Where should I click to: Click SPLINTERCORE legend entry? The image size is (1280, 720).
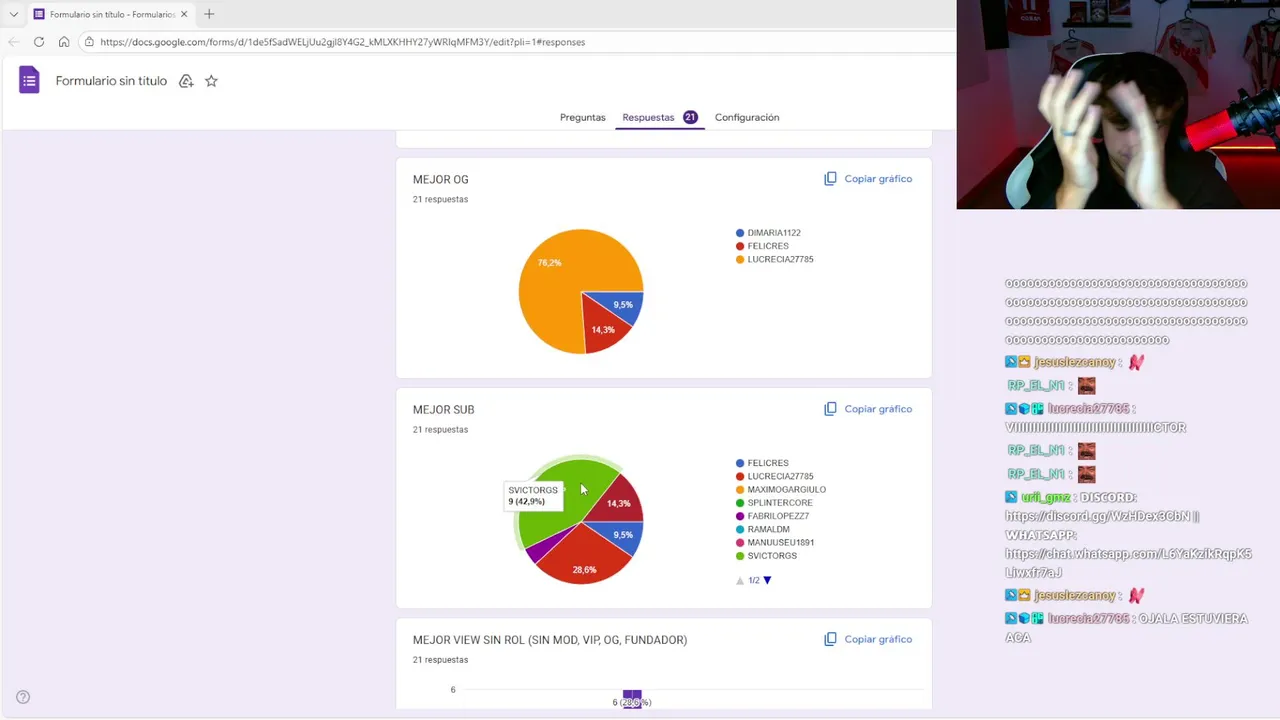(774, 503)
